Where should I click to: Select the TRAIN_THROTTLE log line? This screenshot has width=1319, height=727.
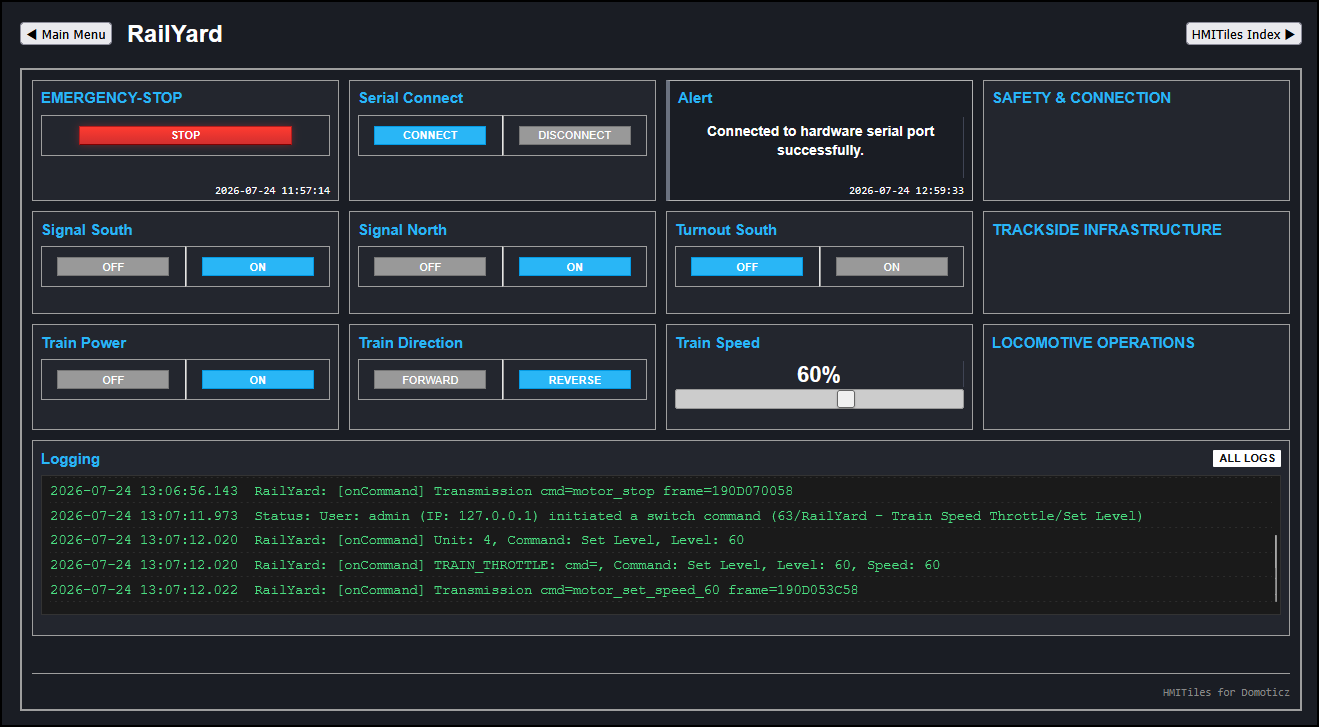coord(495,565)
